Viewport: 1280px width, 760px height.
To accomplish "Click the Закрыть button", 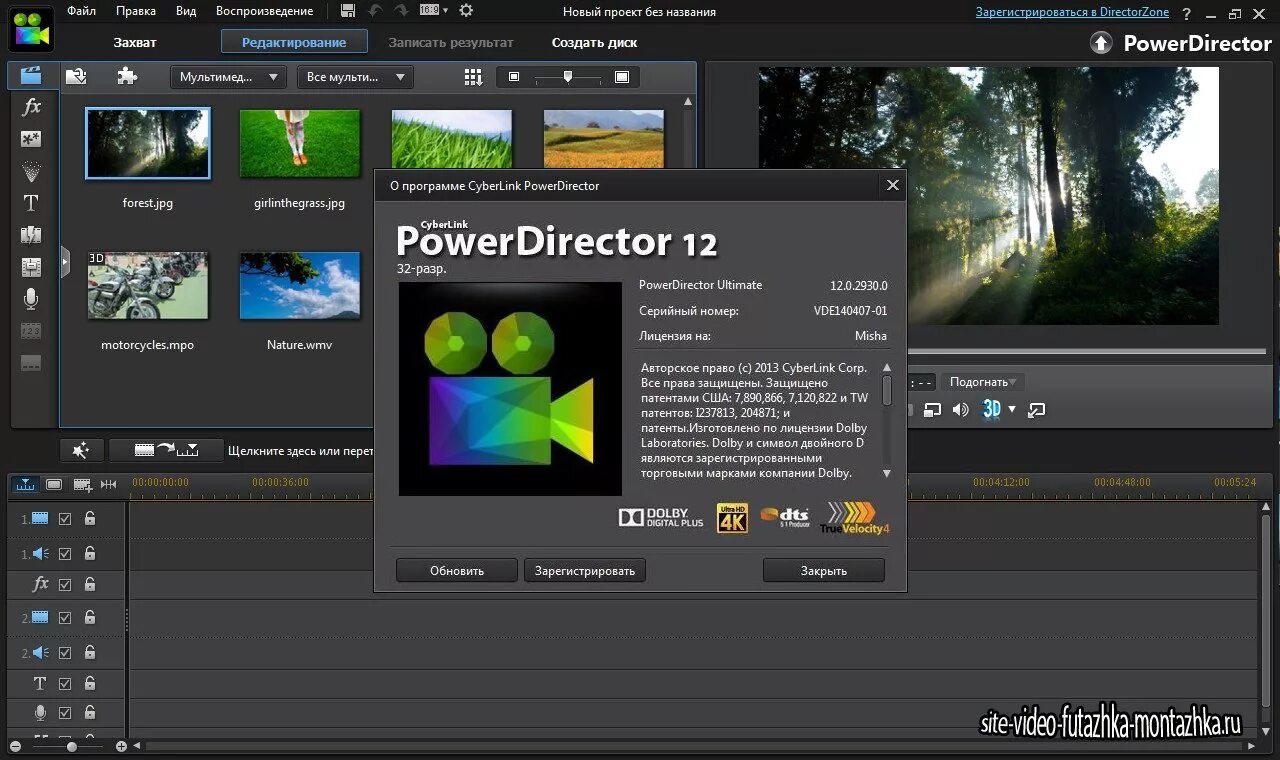I will (824, 570).
